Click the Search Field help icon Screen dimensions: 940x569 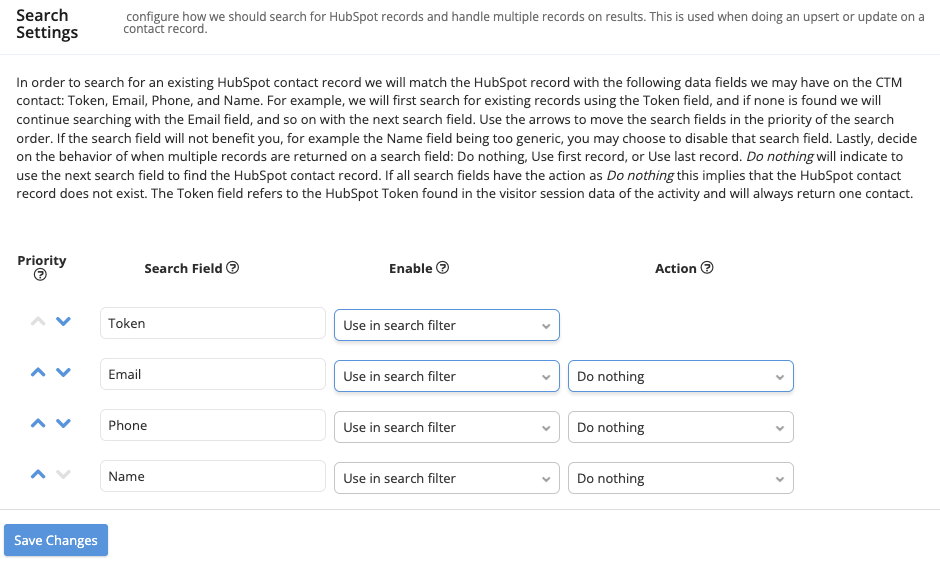233,268
